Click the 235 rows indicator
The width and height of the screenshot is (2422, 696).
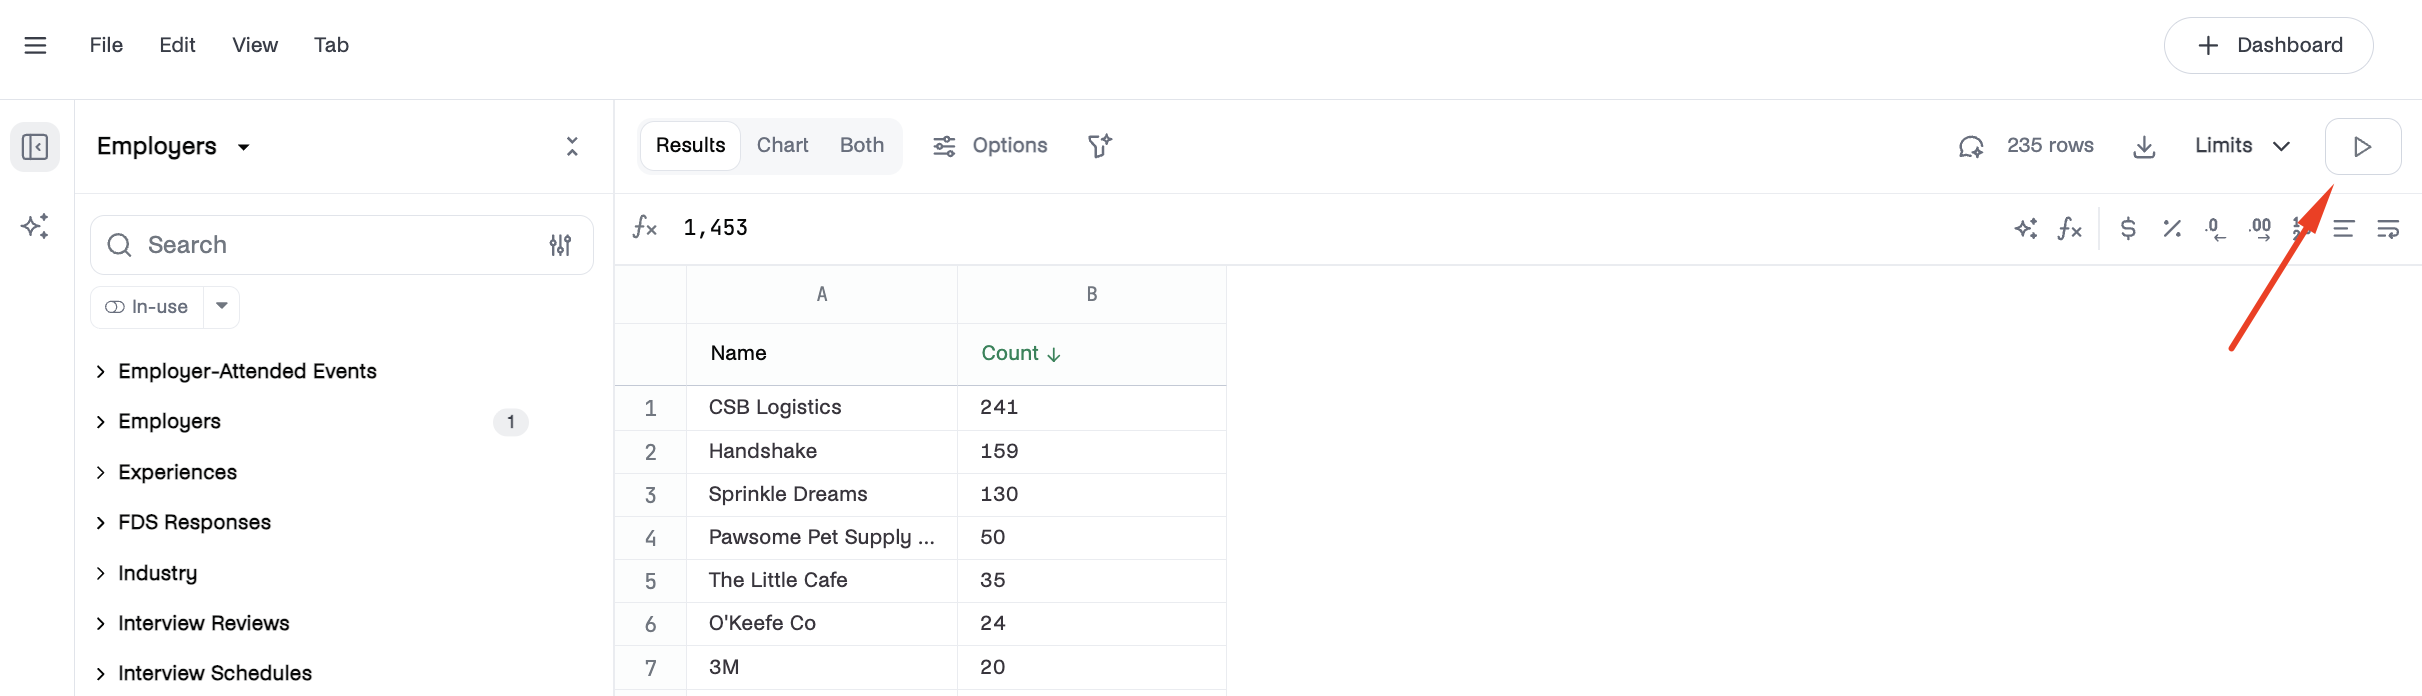click(x=2050, y=146)
